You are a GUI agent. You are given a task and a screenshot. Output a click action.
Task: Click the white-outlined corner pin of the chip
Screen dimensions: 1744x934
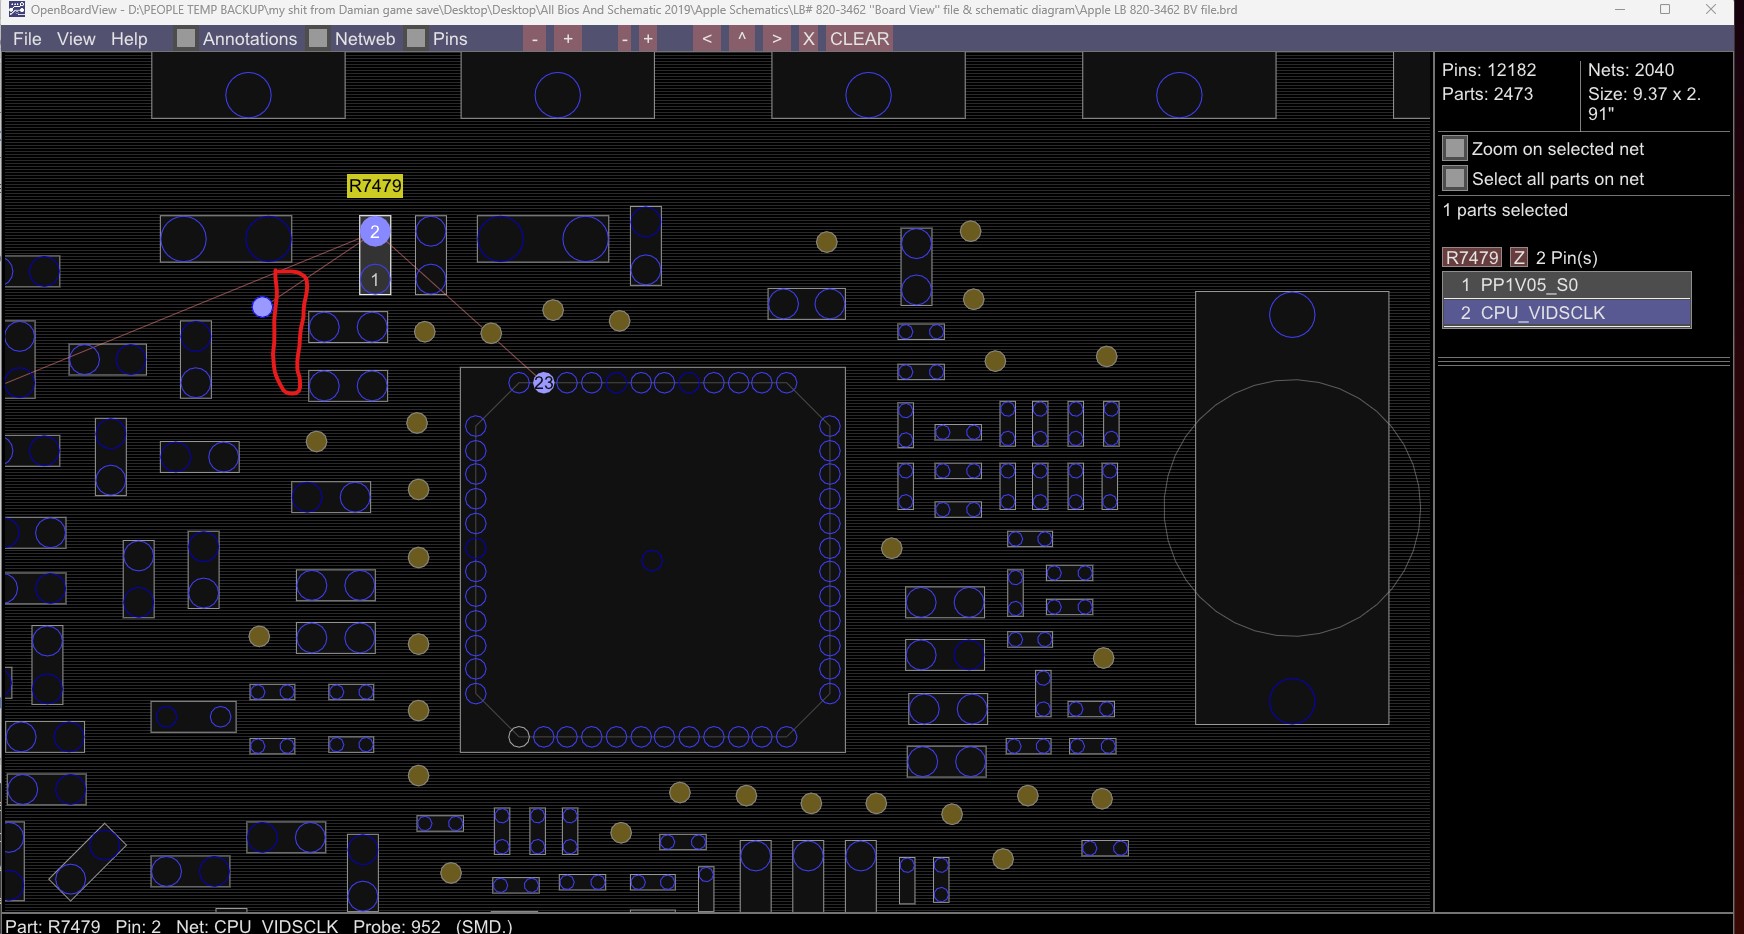coord(519,737)
